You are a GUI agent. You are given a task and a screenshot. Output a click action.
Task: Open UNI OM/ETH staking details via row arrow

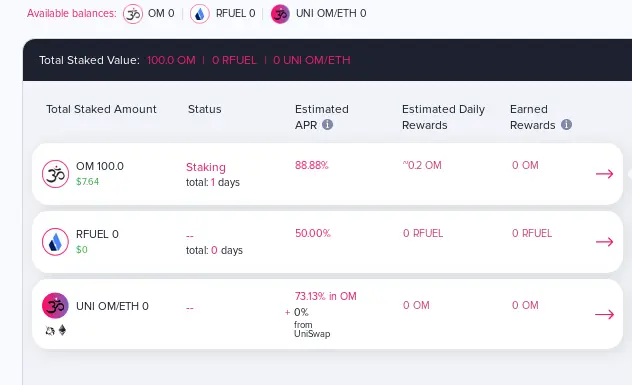coord(605,314)
